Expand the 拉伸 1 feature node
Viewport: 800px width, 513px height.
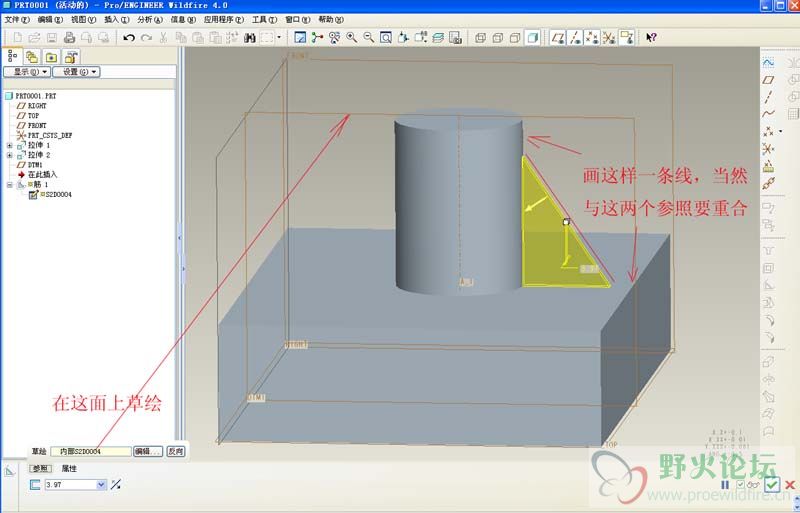[9, 145]
